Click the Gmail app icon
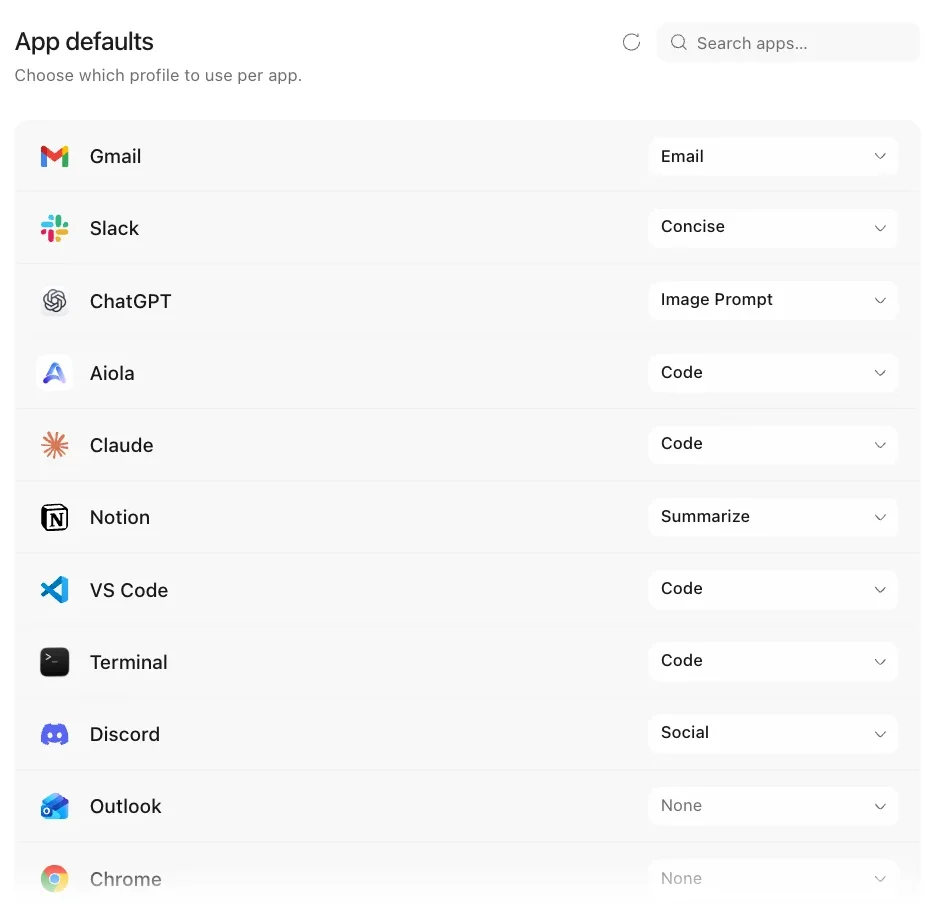952x904 pixels. click(55, 157)
